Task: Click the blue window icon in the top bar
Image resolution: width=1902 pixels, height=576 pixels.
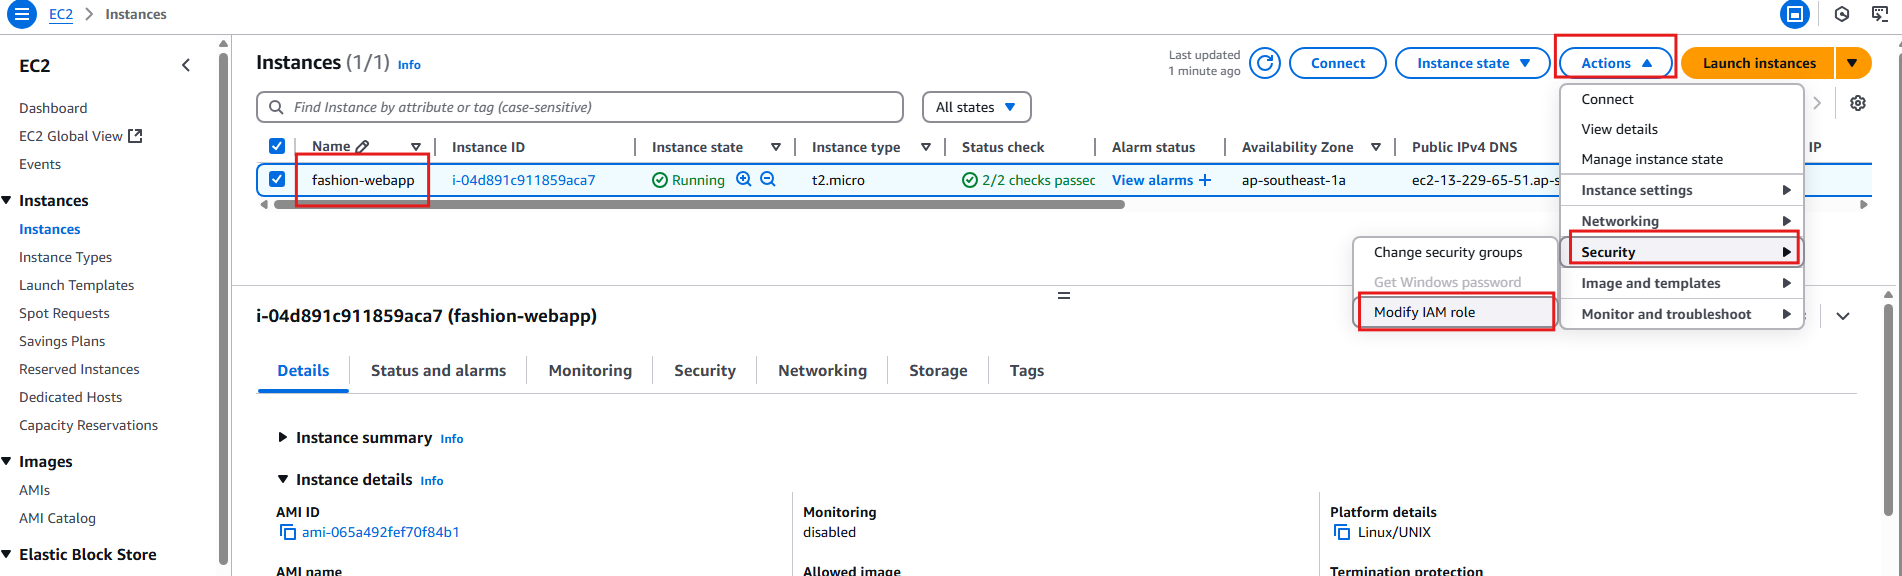Action: point(1795,14)
